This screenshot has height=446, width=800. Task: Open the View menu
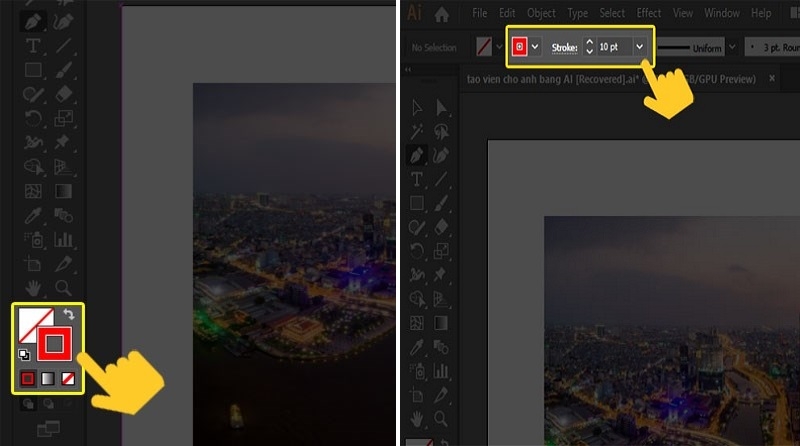[x=683, y=13]
